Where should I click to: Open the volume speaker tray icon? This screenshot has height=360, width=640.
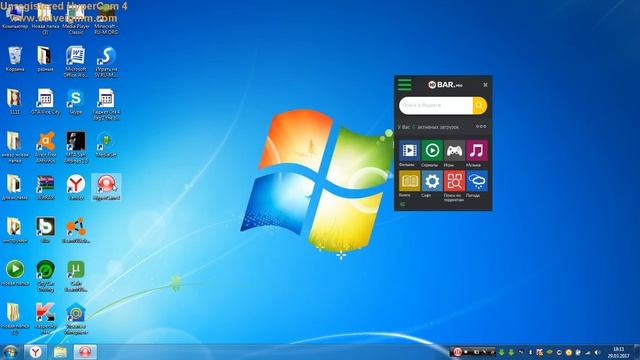597,352
